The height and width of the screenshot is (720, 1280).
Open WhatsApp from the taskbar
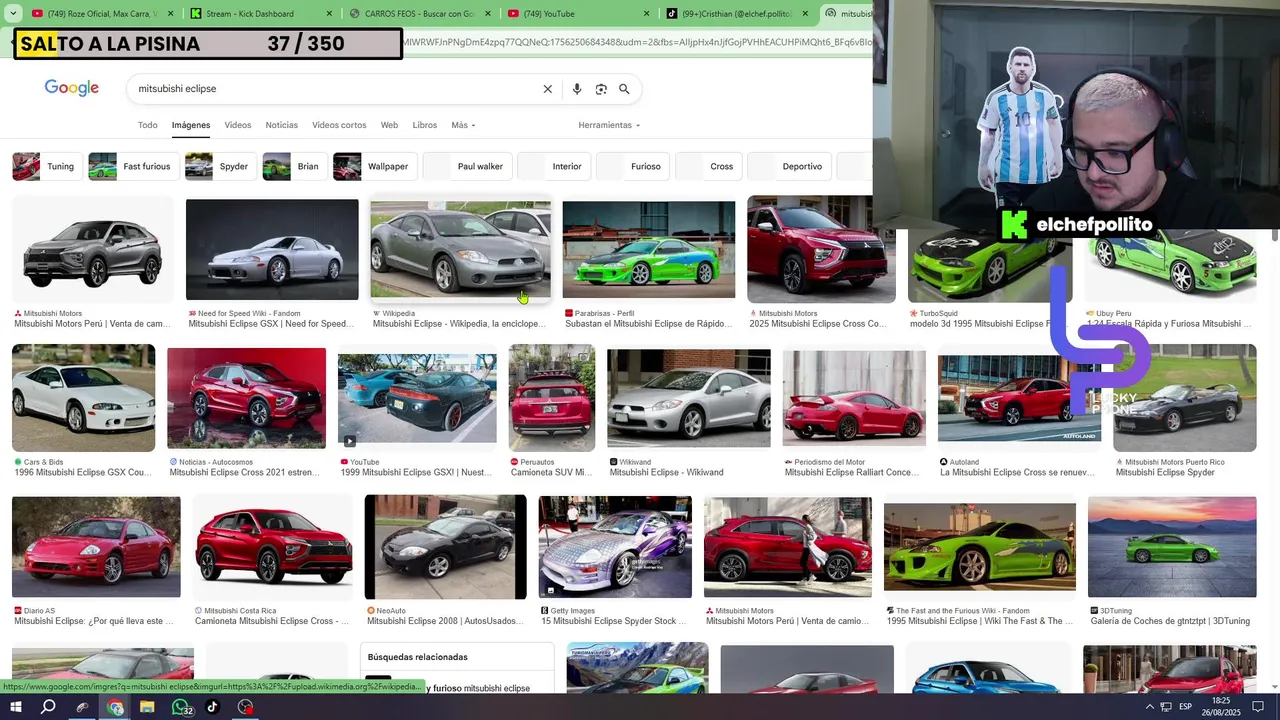pos(180,707)
